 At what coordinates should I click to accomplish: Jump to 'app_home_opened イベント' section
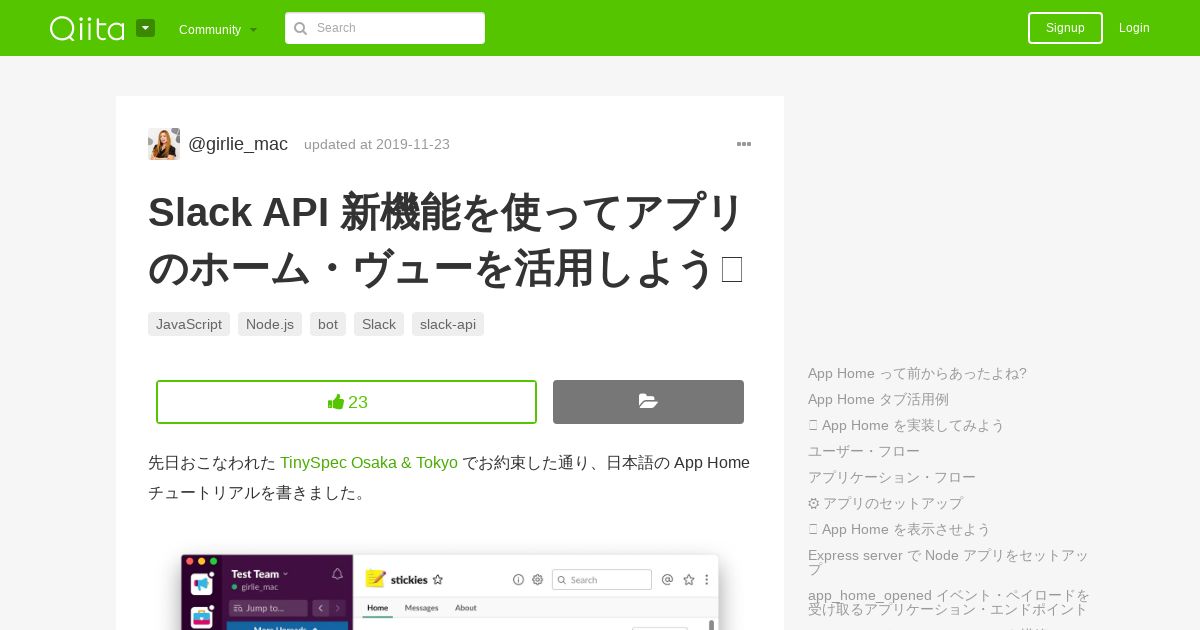(x=949, y=602)
